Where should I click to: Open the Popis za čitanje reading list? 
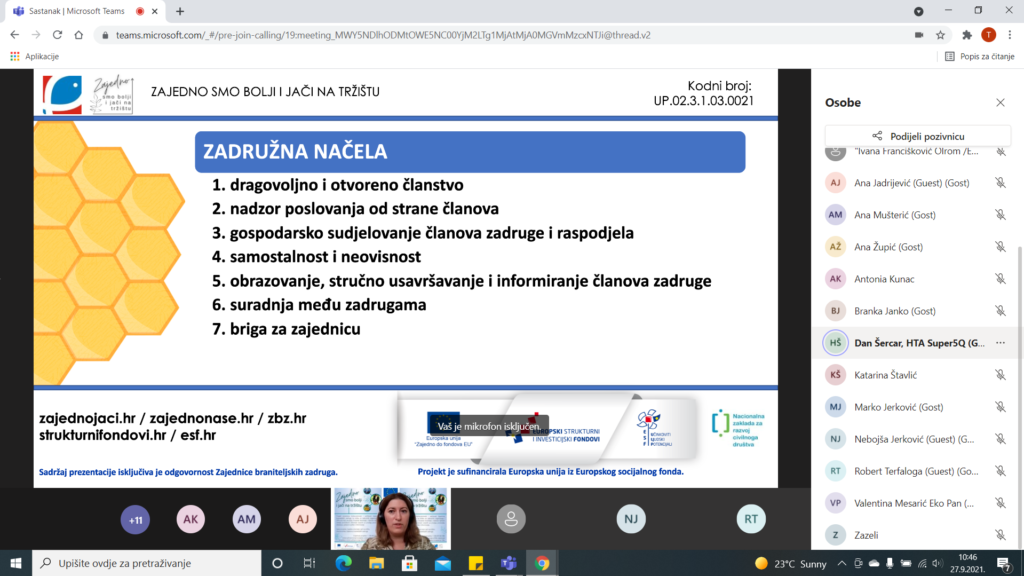(979, 56)
